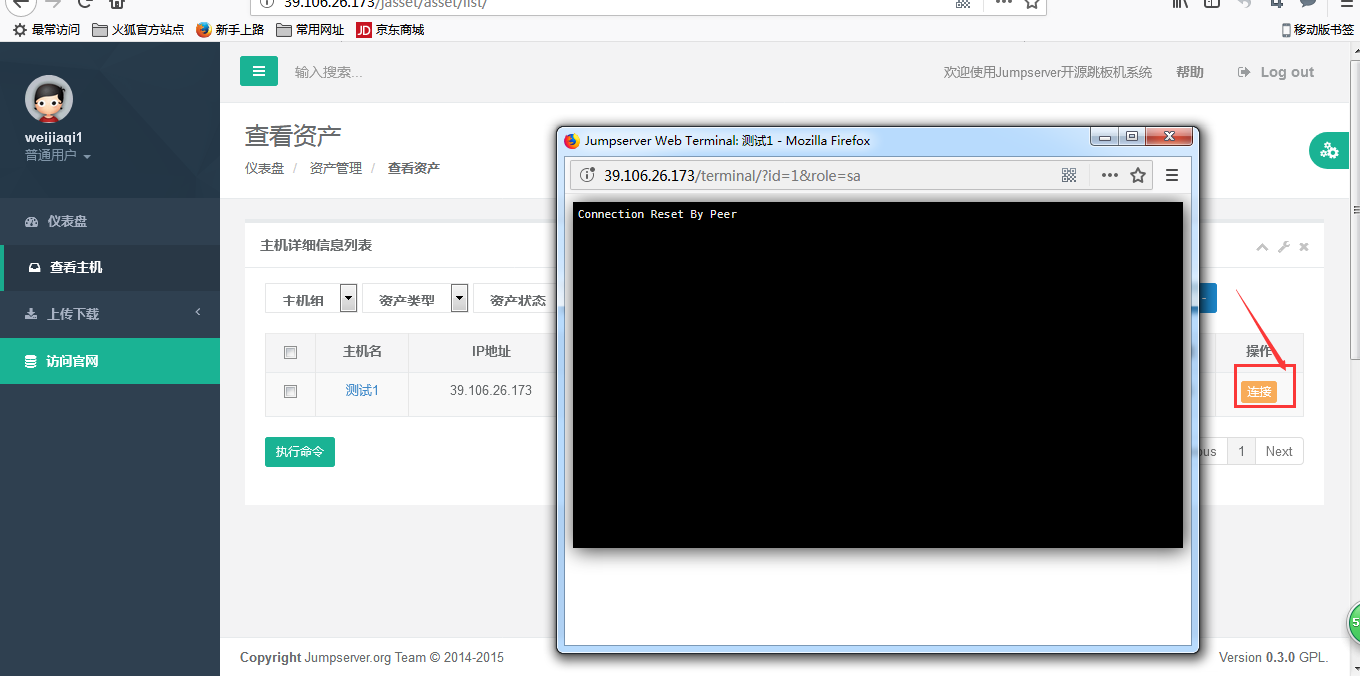Open the 测试1 host link

click(362, 390)
